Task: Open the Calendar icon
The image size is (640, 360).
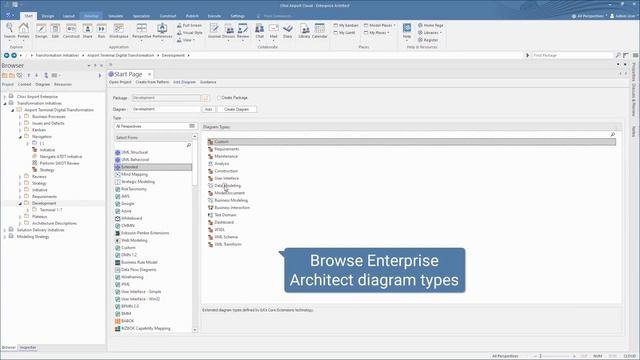Action: point(320,31)
